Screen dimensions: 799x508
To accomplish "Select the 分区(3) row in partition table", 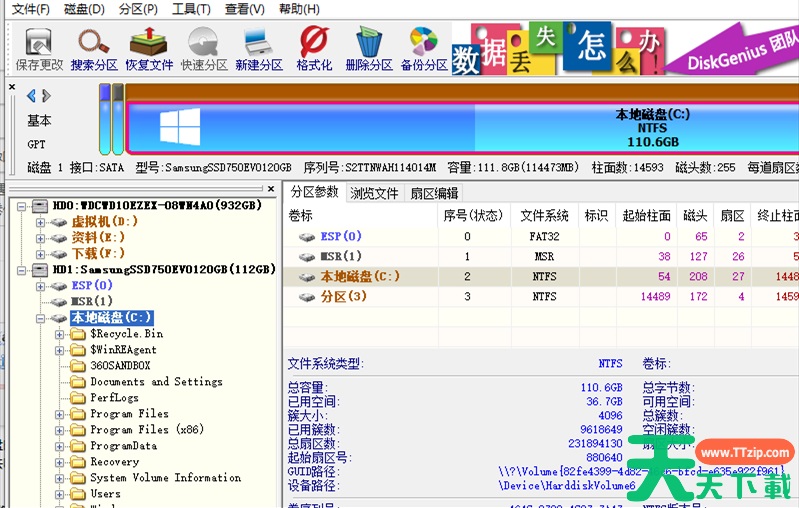I will pos(344,297).
